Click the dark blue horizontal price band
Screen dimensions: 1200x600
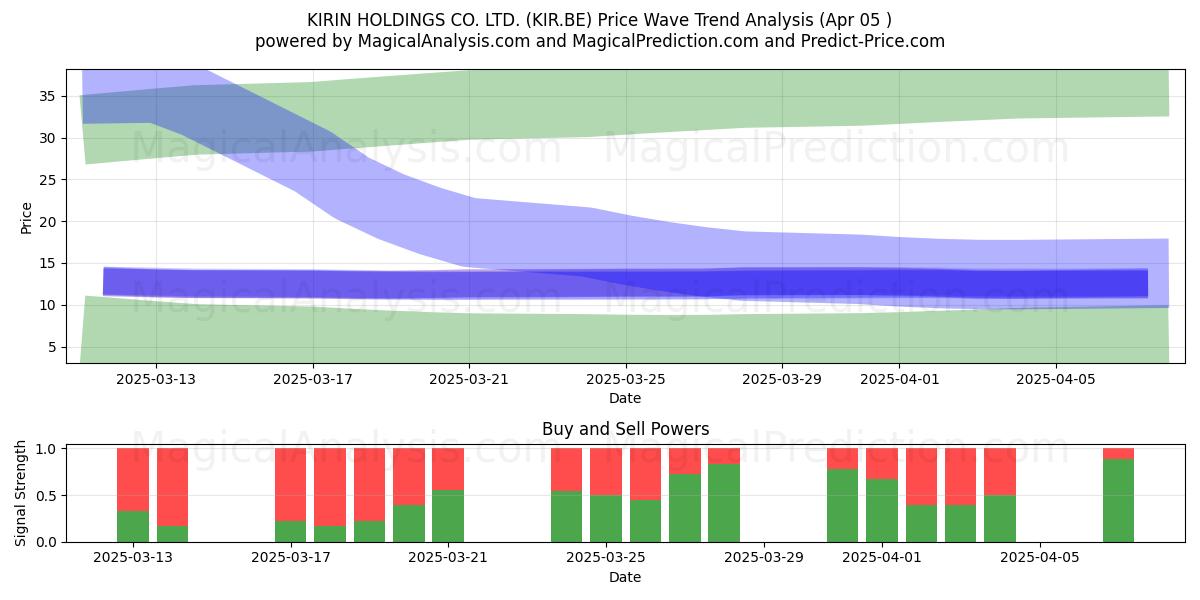625,283
